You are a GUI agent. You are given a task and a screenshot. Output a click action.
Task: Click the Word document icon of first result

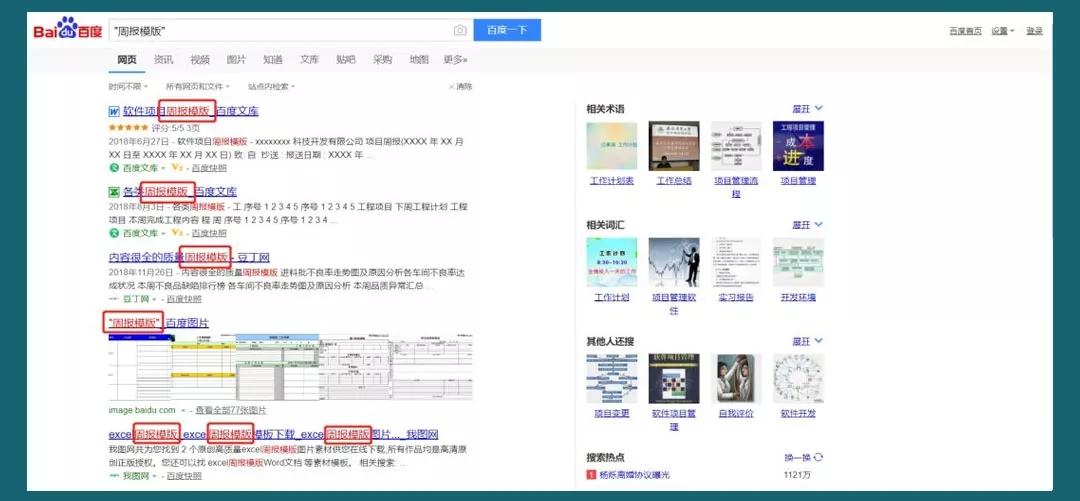tap(114, 111)
